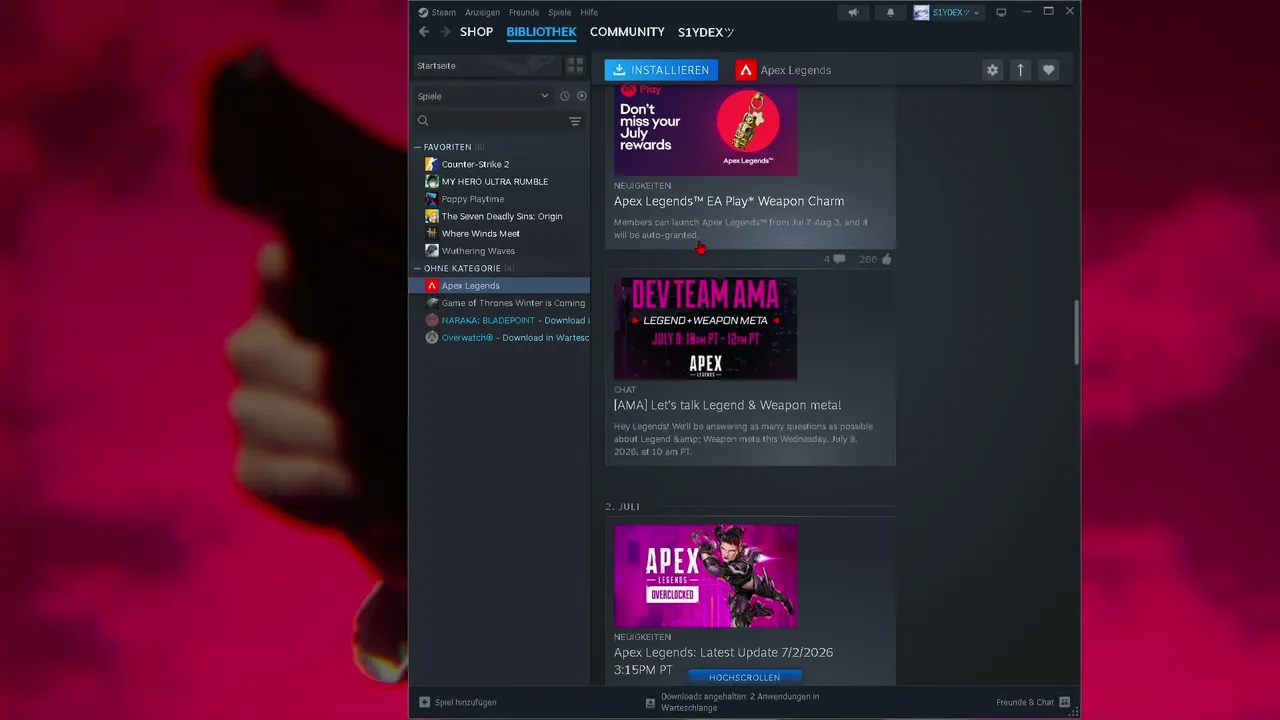Go to Startseite in library

tap(487, 65)
